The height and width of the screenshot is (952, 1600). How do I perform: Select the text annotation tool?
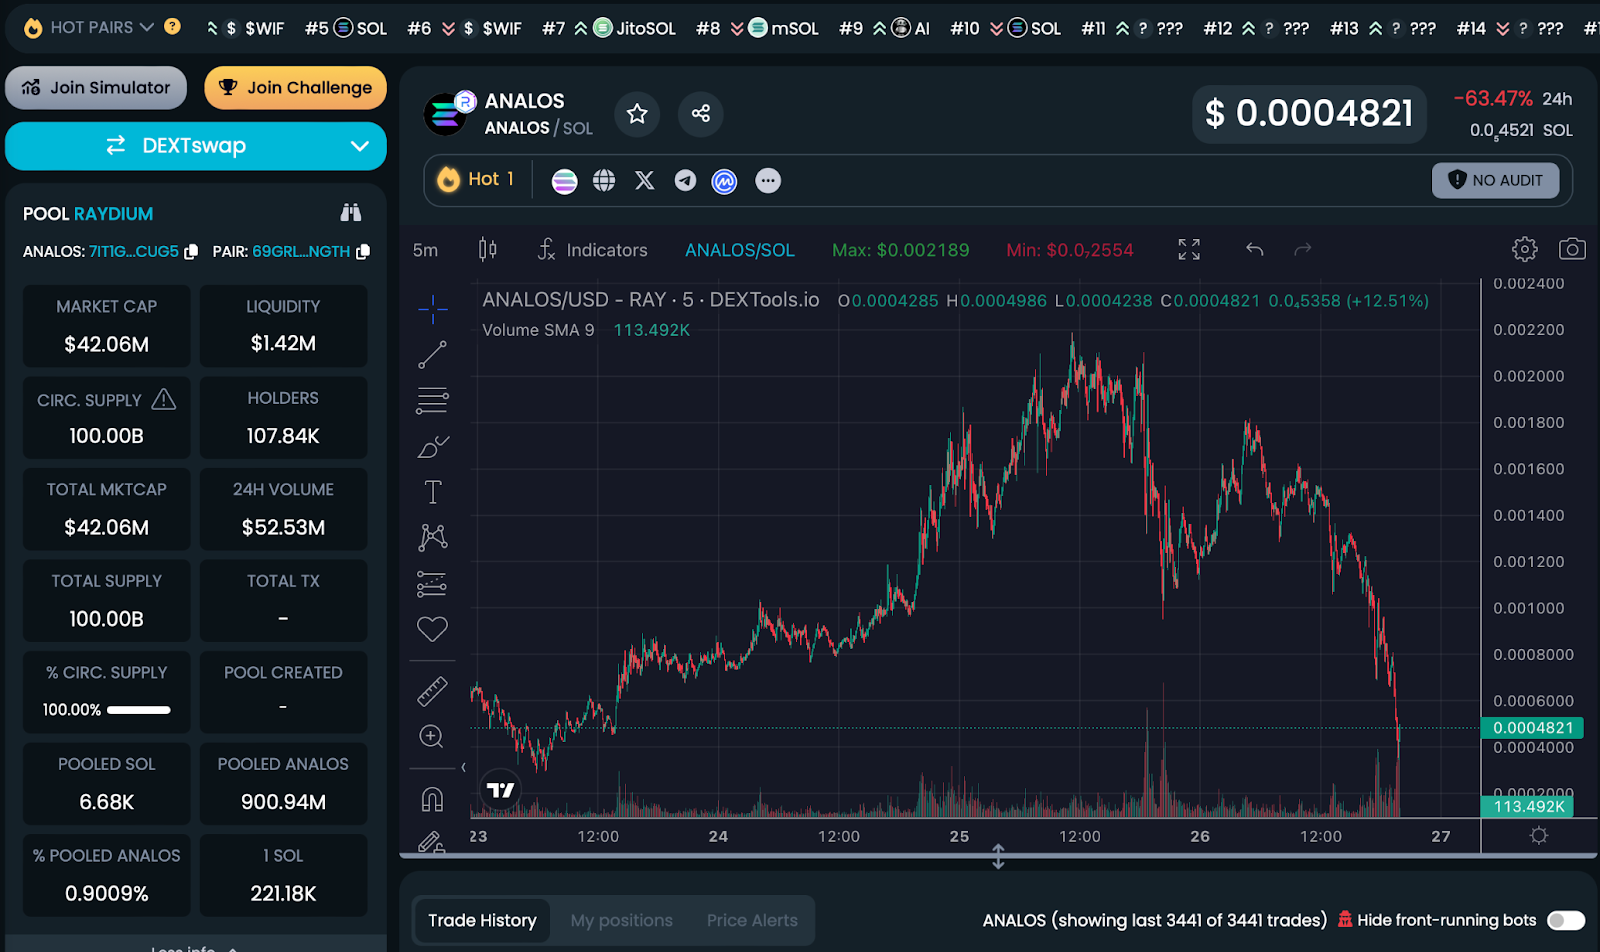pos(433,492)
